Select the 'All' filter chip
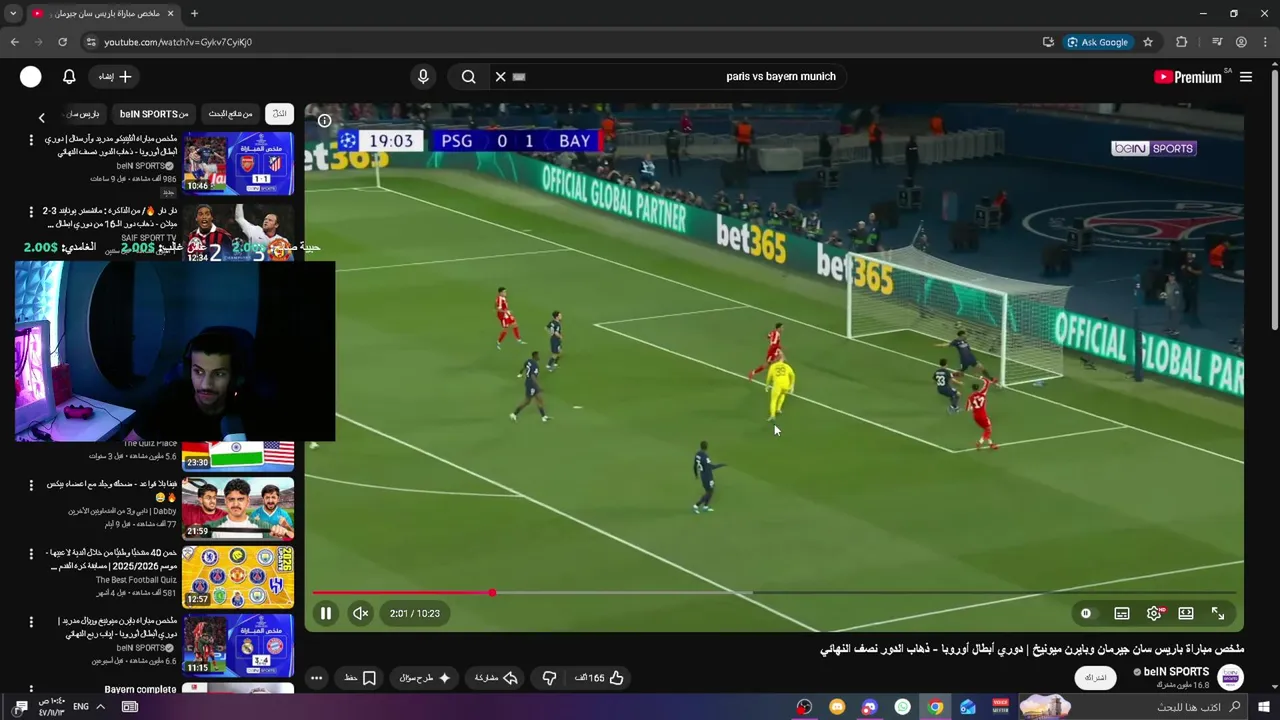 tap(279, 114)
